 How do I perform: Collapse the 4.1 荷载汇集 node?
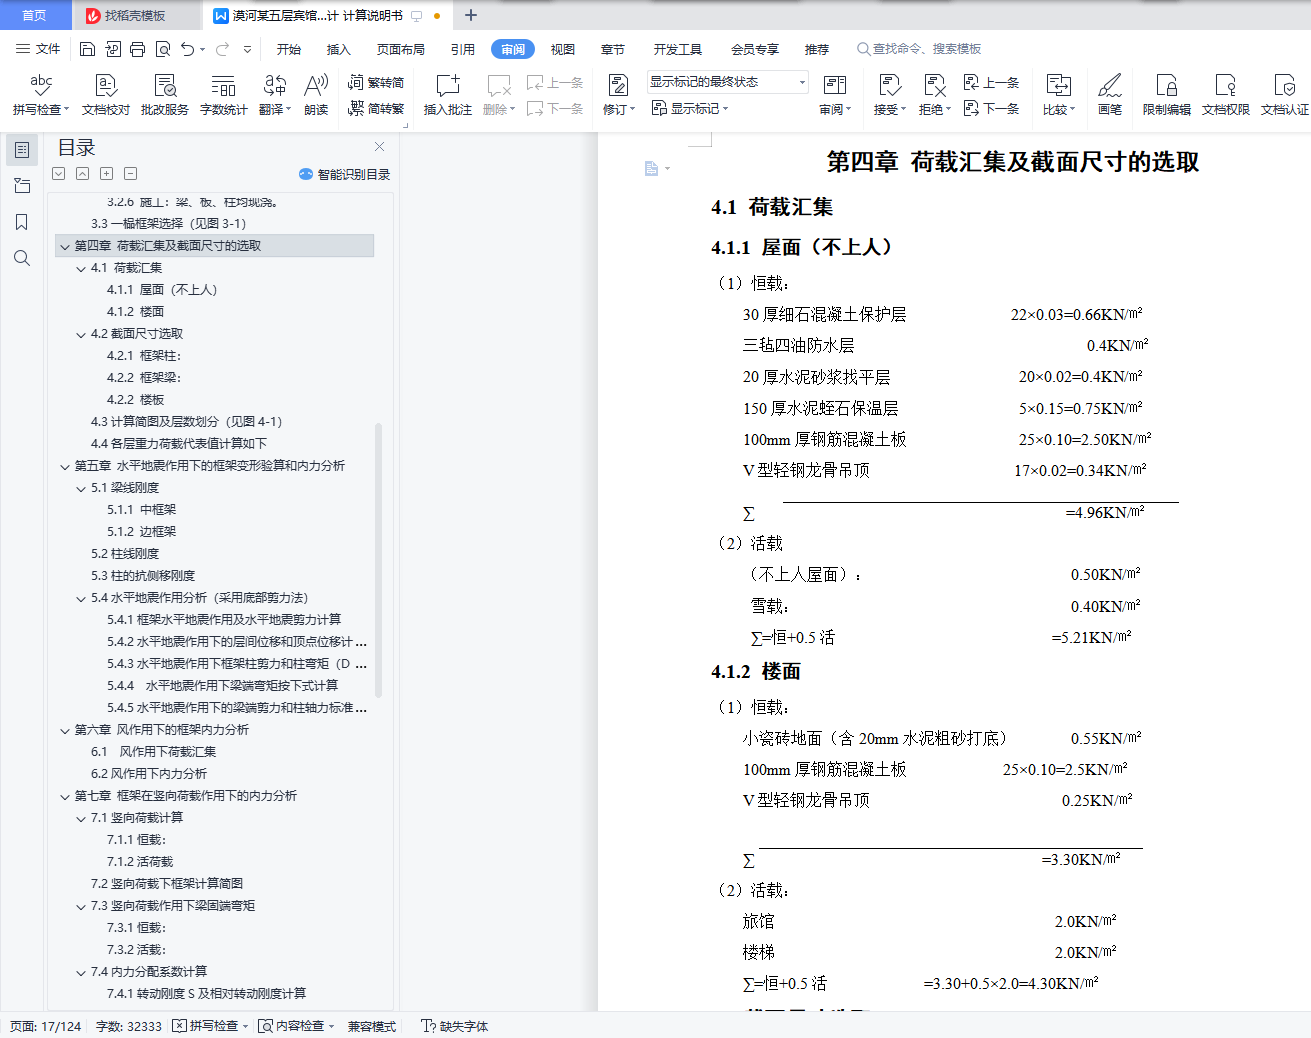click(81, 268)
